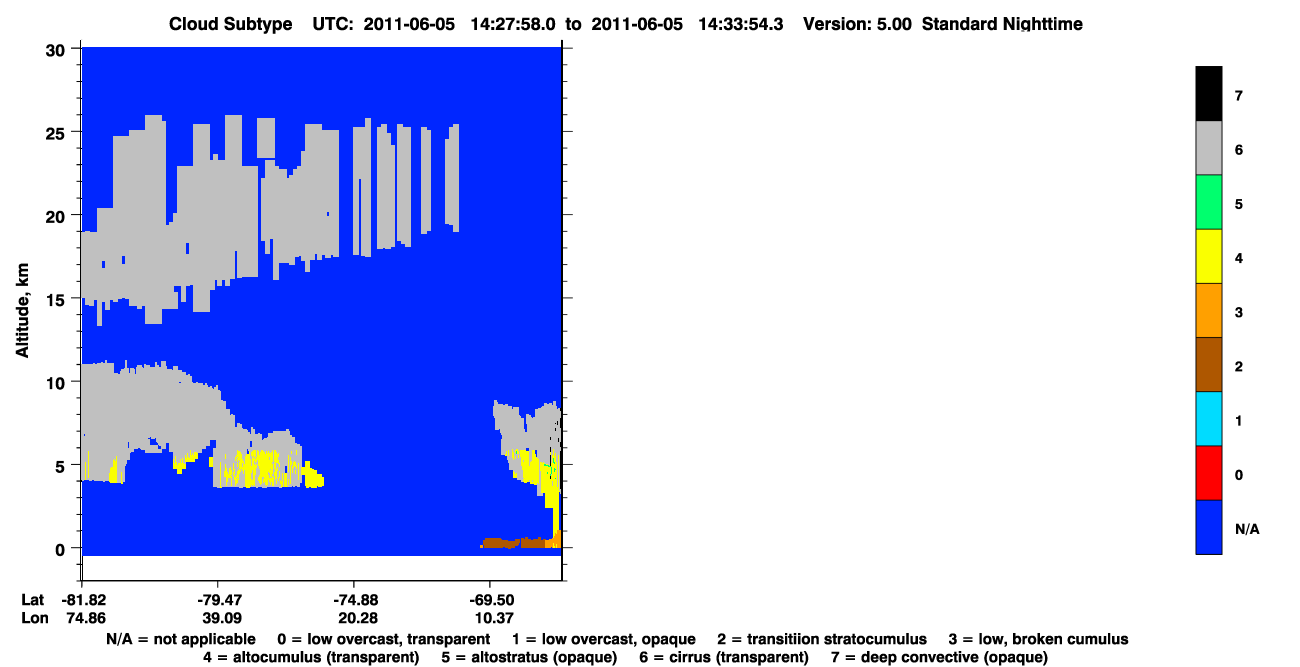Image resolution: width=1300 pixels, height=667 pixels.
Task: Click the y-axis tick label 0
Action: [x=62, y=548]
